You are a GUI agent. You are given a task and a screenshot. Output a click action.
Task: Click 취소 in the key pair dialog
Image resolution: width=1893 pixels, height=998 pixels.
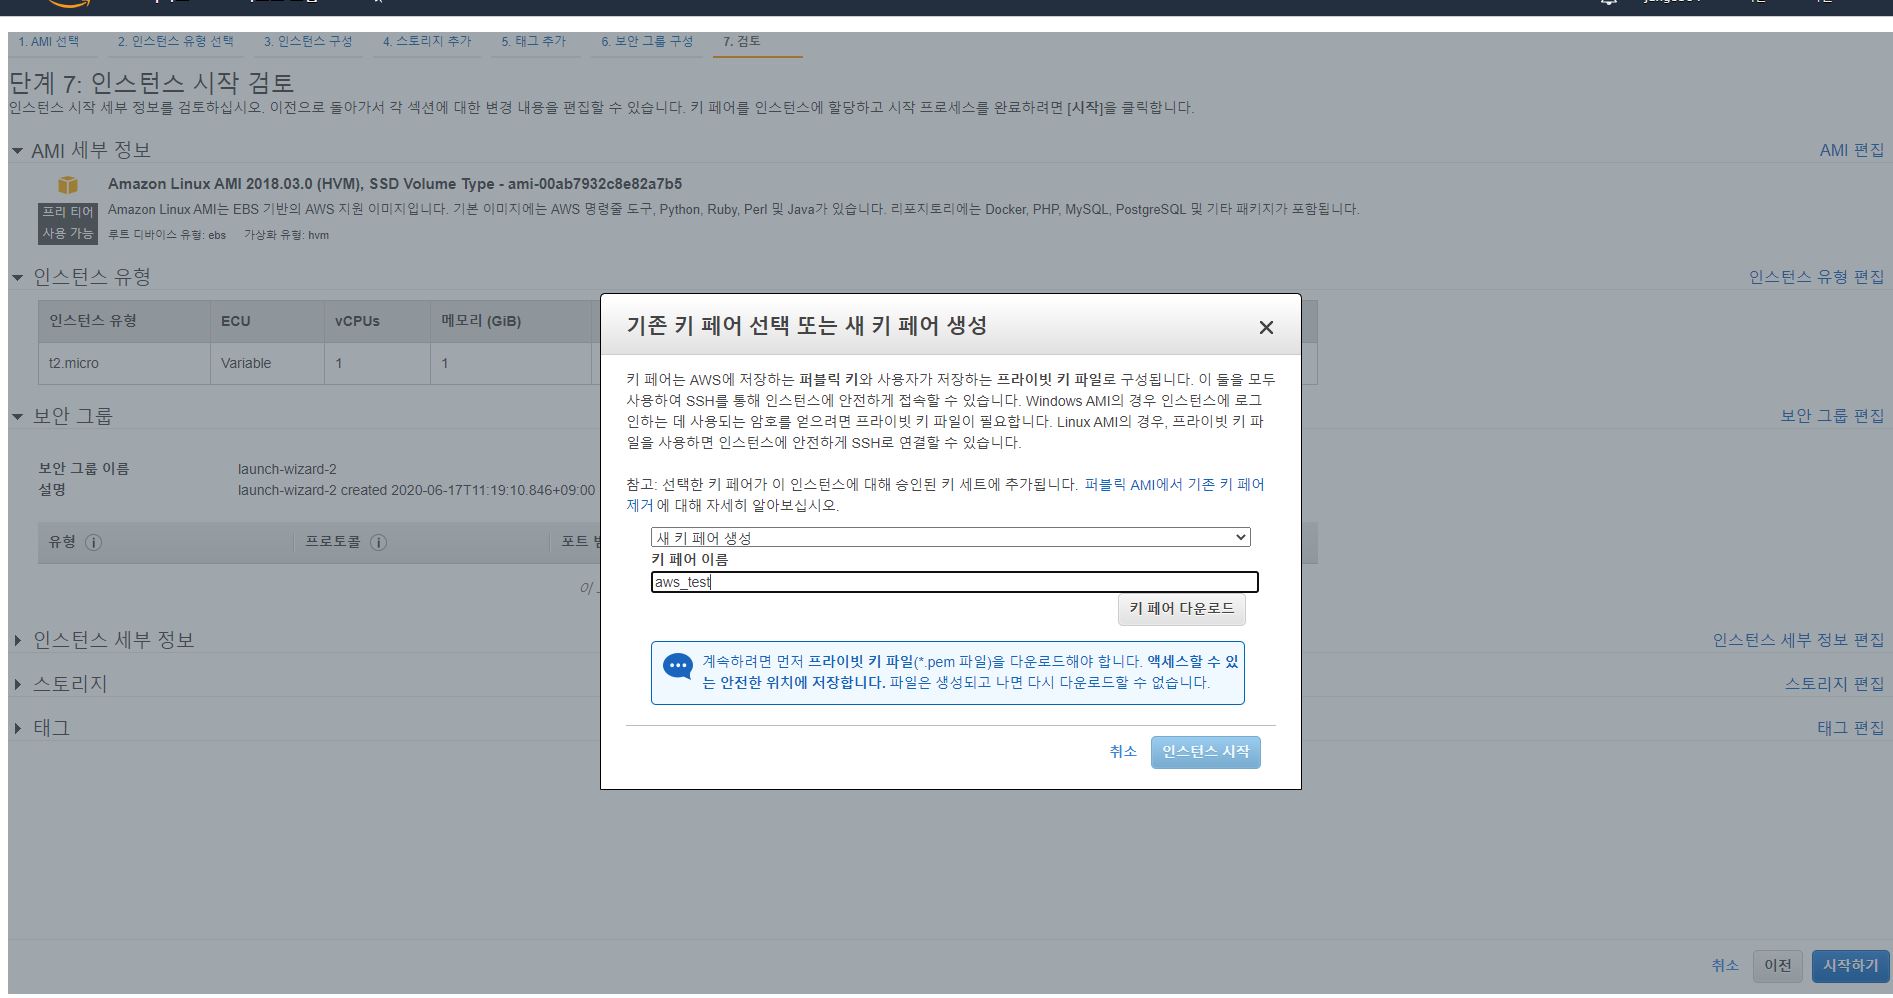1123,752
